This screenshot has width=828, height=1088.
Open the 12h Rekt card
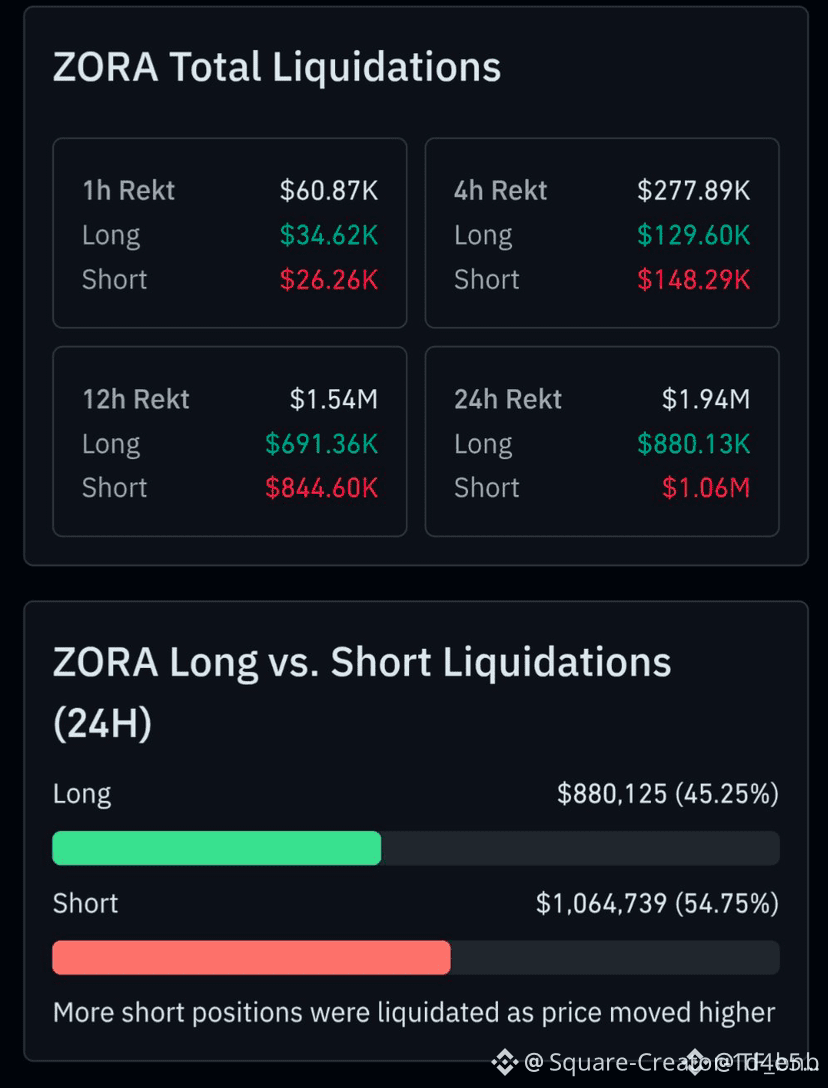click(230, 441)
